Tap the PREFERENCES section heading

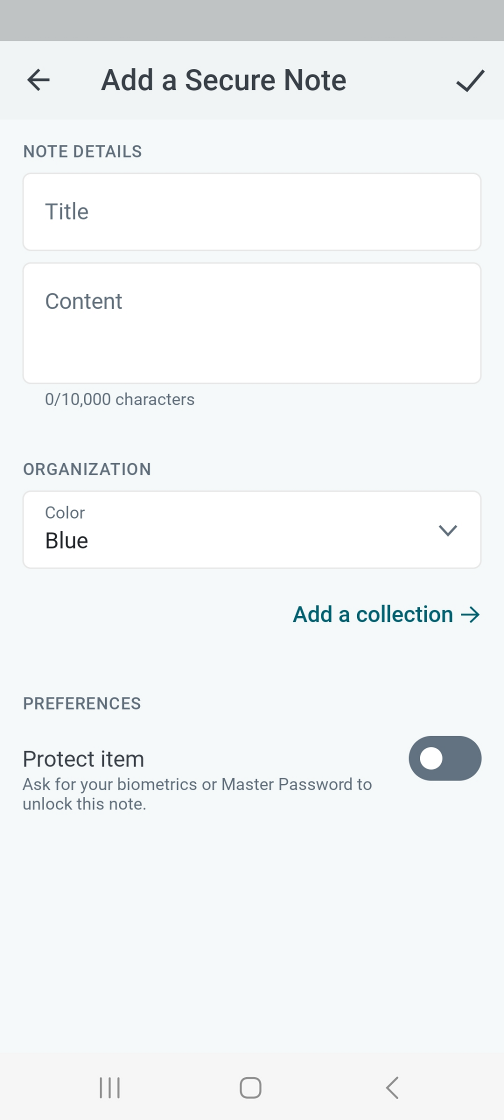pyautogui.click(x=82, y=704)
